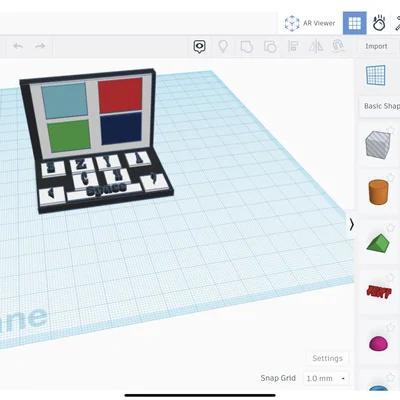Image resolution: width=400 pixels, height=400 pixels.
Task: Click the Mirror tool icon
Action: coord(315,46)
